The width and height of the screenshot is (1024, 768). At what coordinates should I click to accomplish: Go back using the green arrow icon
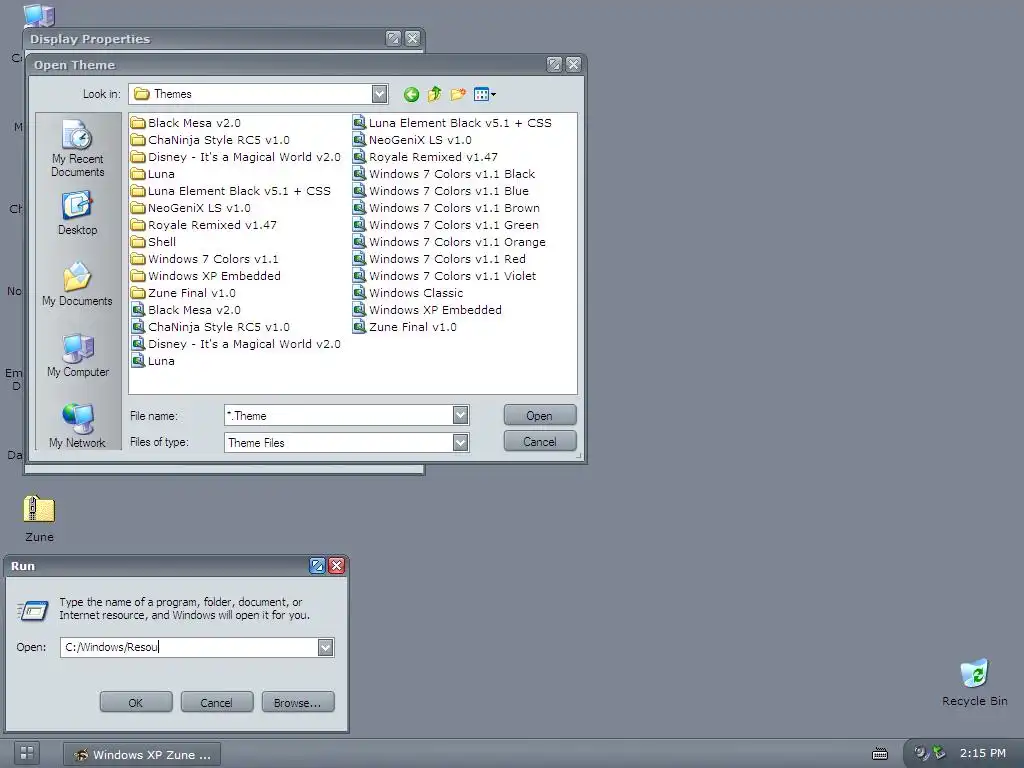411,95
